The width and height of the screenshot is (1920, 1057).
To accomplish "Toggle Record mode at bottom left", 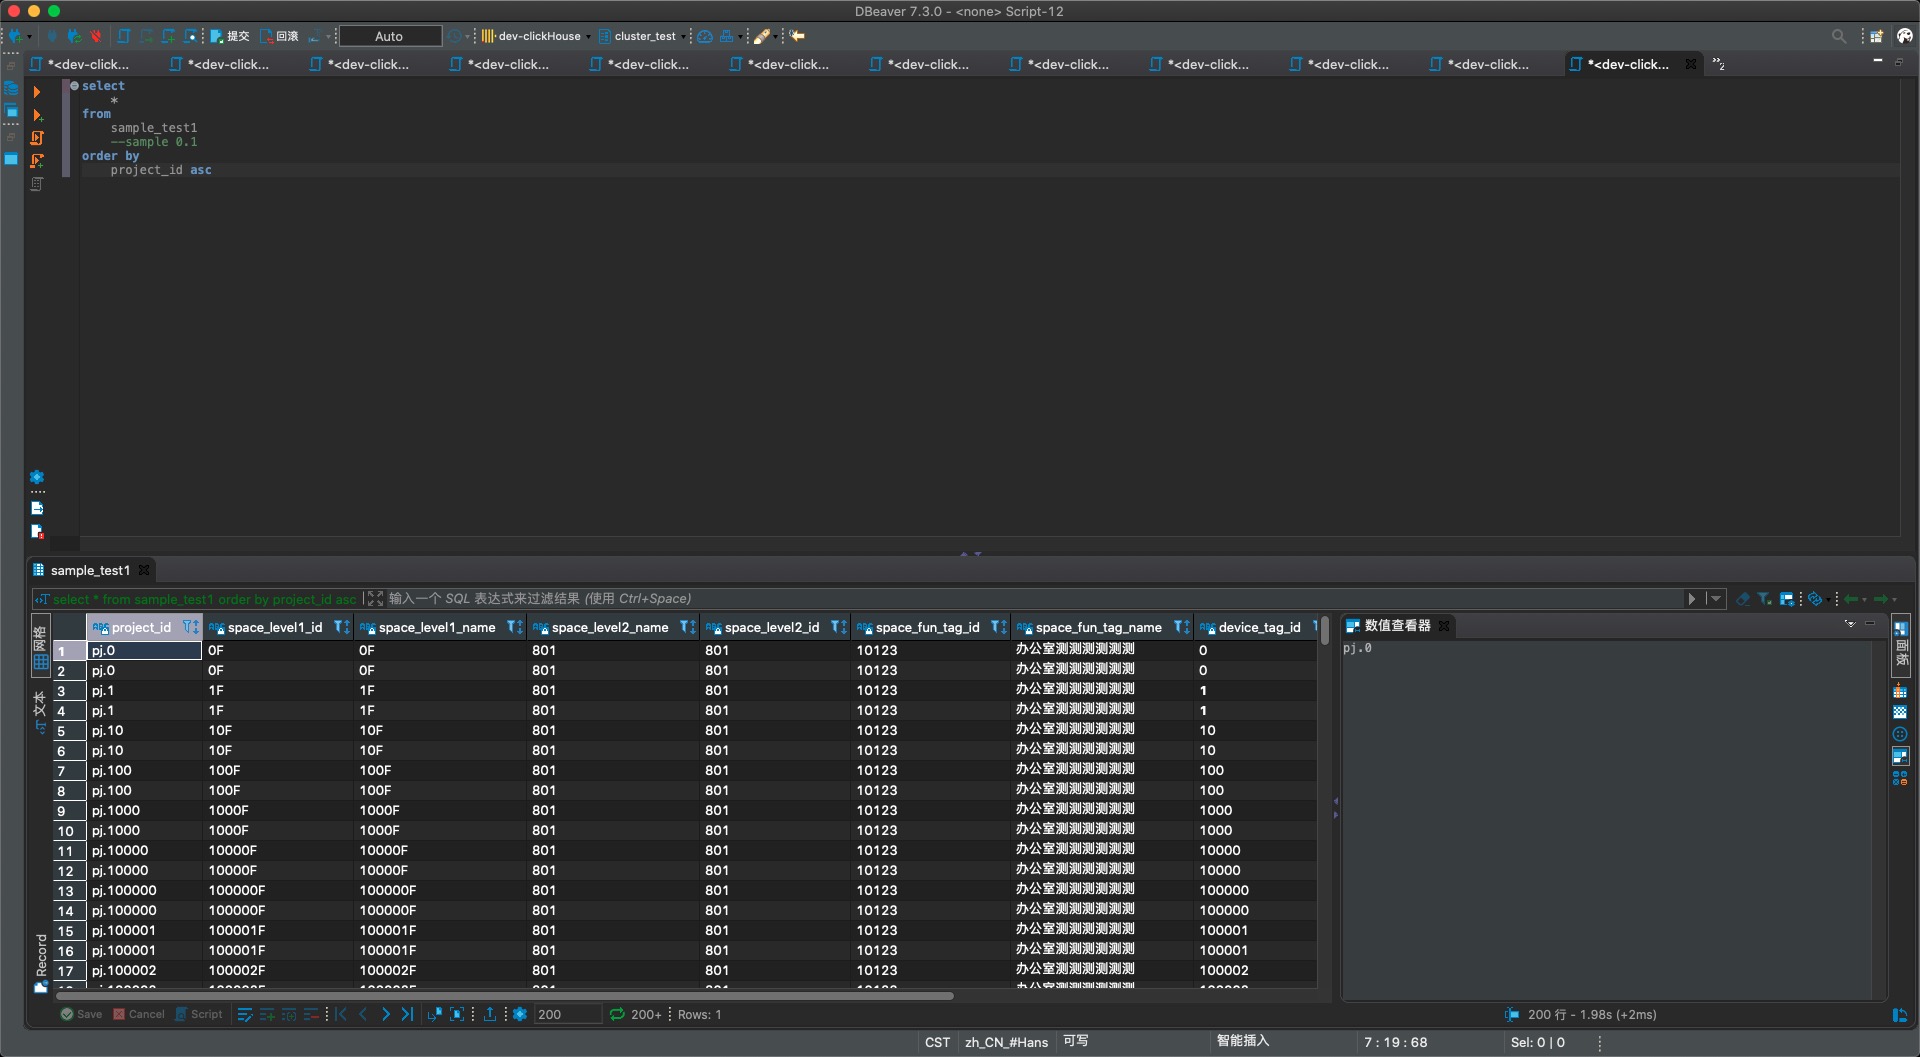I will [41, 962].
